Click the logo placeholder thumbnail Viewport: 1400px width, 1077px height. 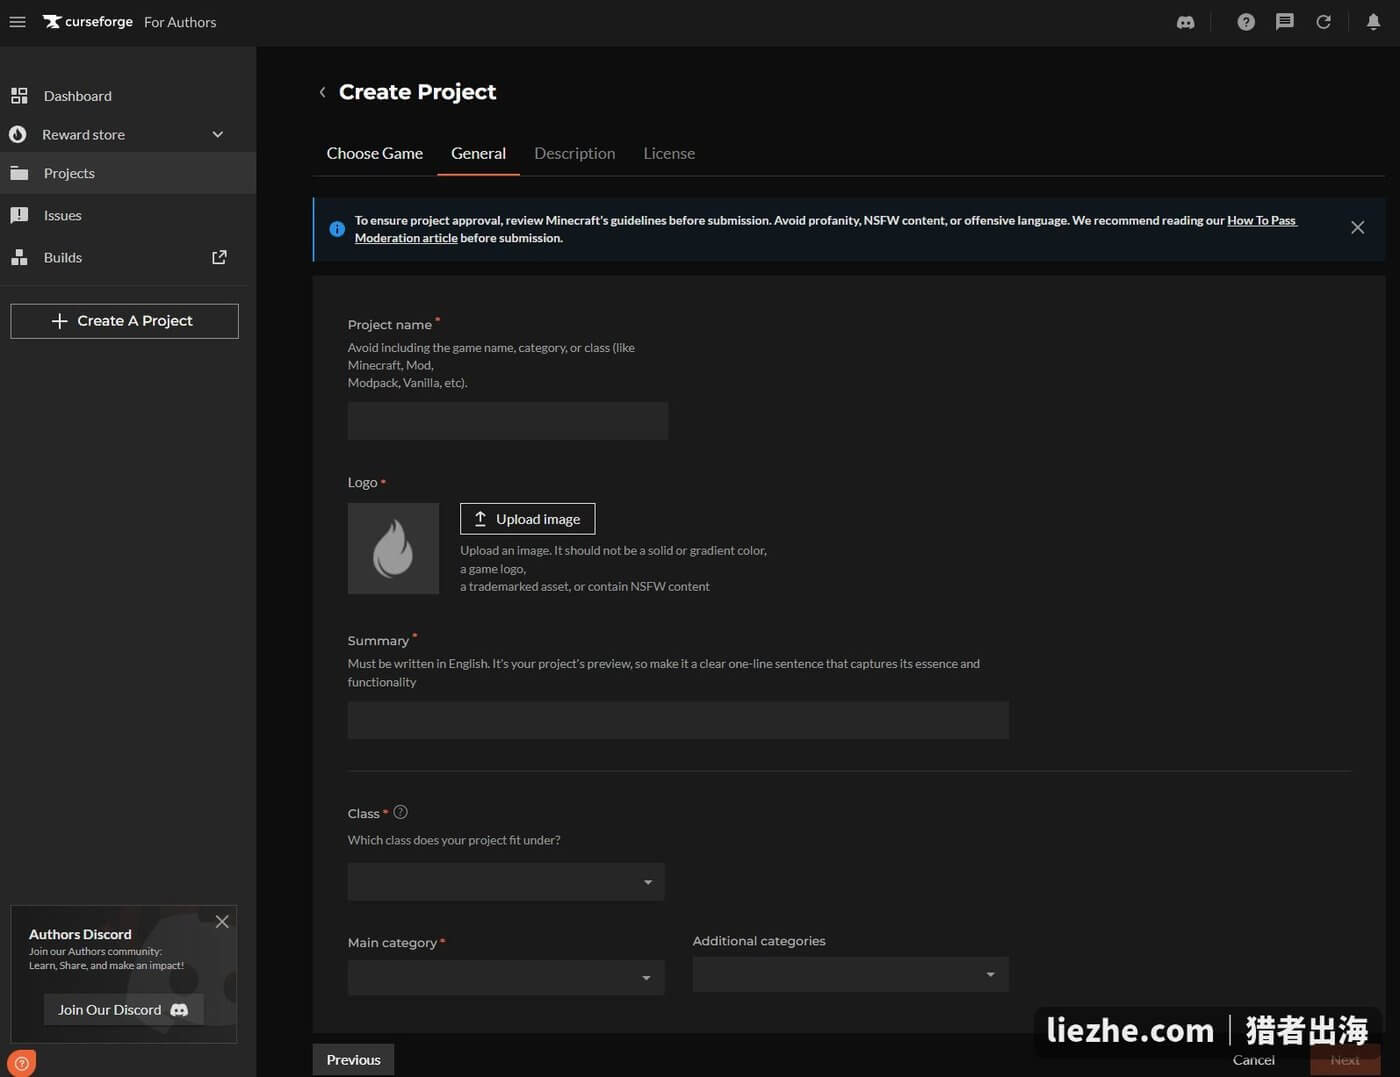coord(393,549)
